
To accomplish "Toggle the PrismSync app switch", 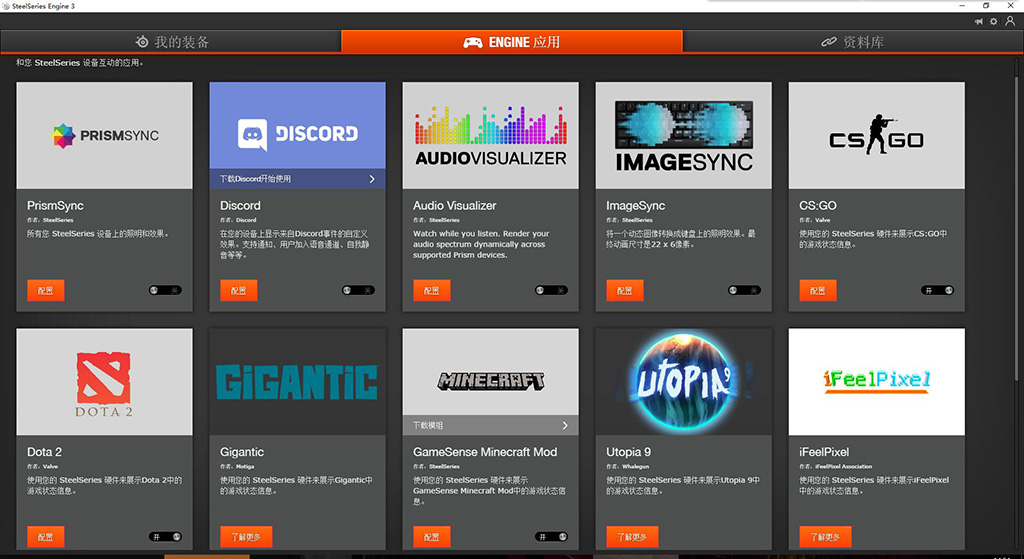I will (164, 290).
